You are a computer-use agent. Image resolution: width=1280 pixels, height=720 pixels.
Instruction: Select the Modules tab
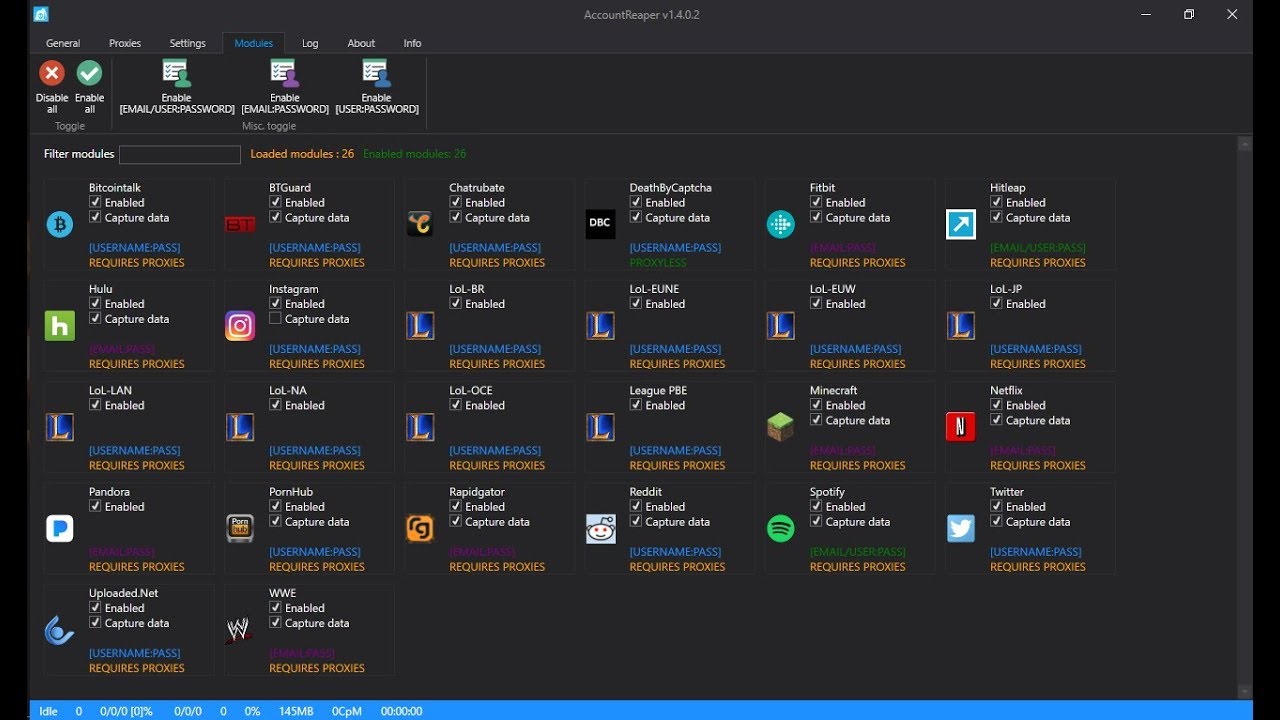pyautogui.click(x=254, y=43)
